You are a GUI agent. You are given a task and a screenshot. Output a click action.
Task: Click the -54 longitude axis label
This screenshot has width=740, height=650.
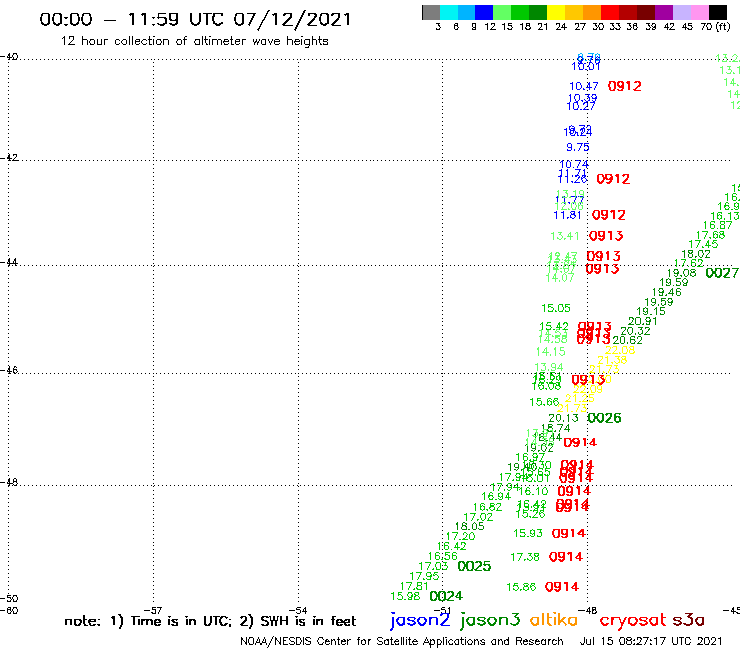pos(298,610)
